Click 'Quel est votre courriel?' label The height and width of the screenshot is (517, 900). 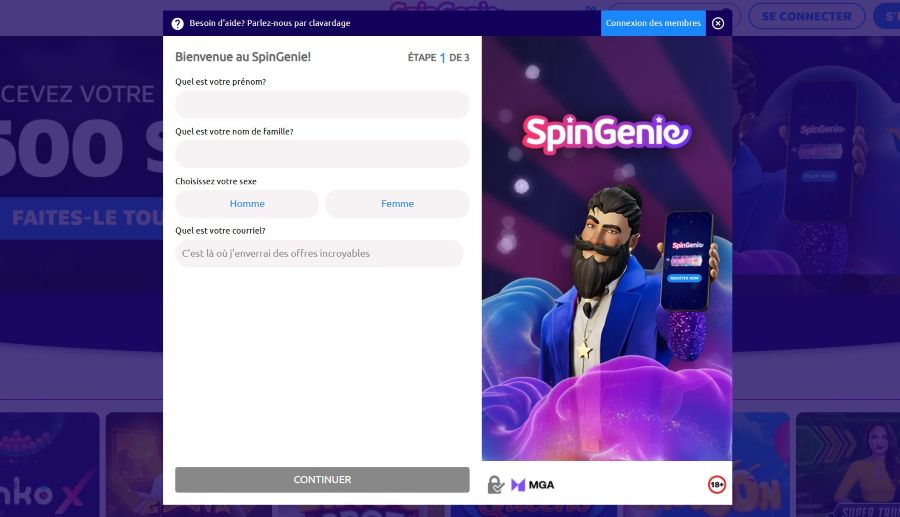220,231
